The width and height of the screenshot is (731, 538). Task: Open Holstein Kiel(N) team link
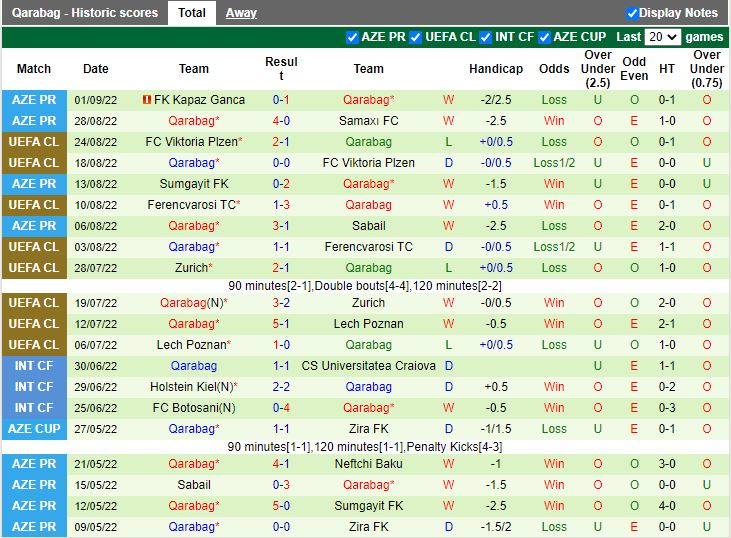click(x=193, y=386)
